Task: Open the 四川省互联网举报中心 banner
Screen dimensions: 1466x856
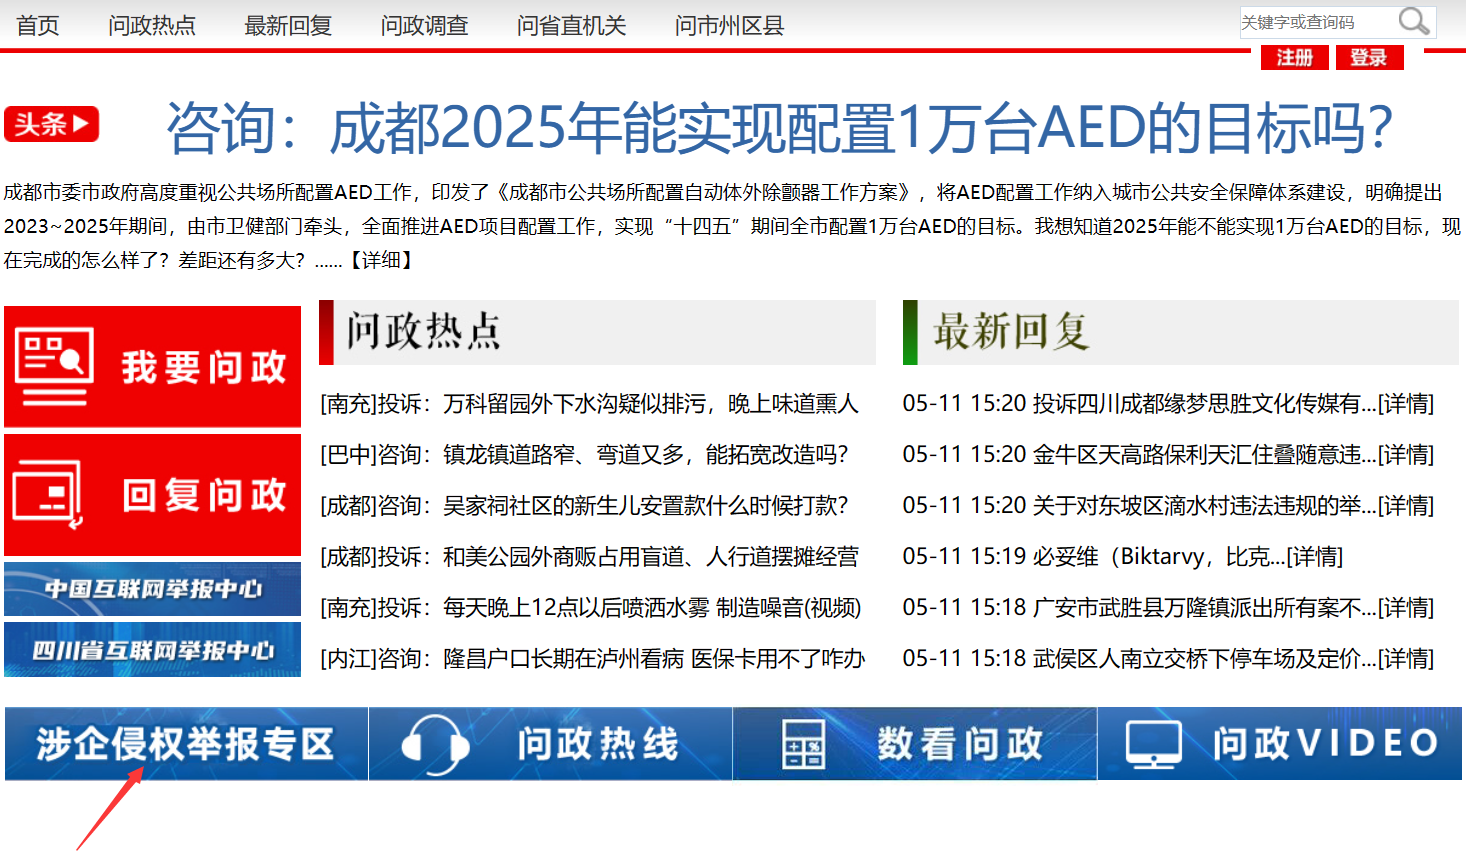Action: click(152, 650)
